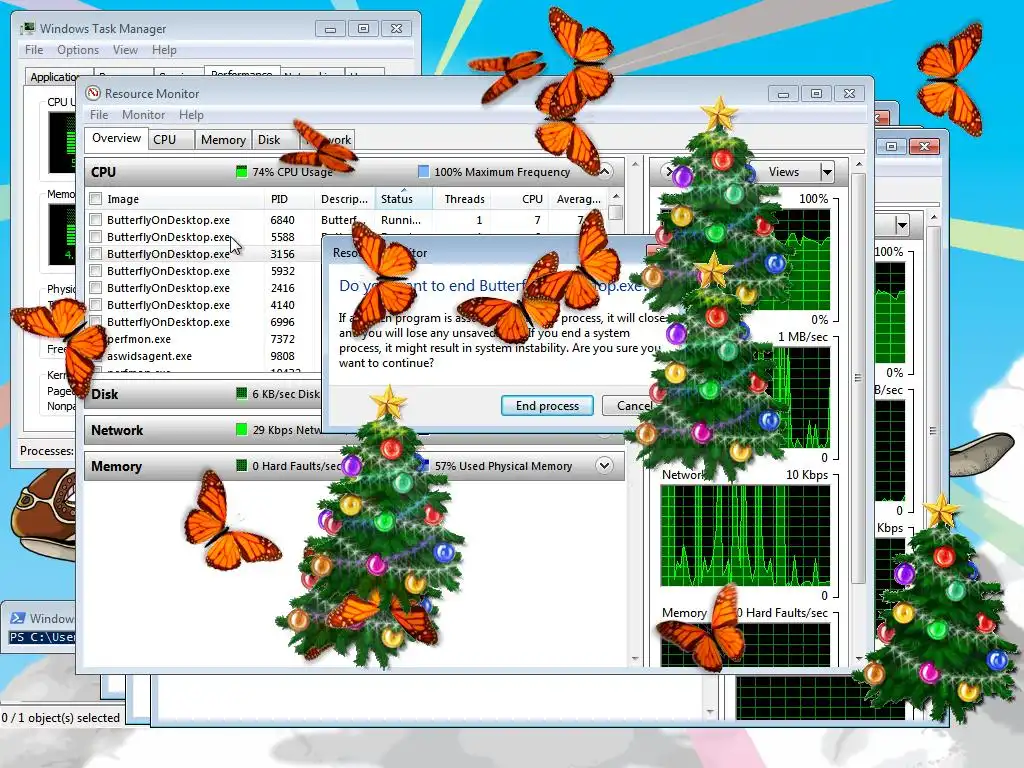Toggle the Image column select-all checkbox
Screen dimensions: 1024x768
(96, 199)
